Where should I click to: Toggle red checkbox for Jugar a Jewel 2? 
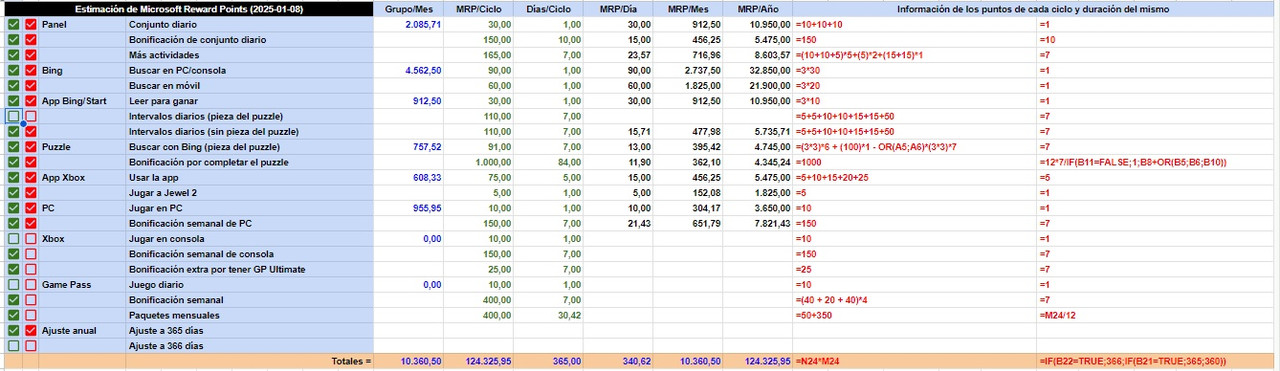point(30,193)
